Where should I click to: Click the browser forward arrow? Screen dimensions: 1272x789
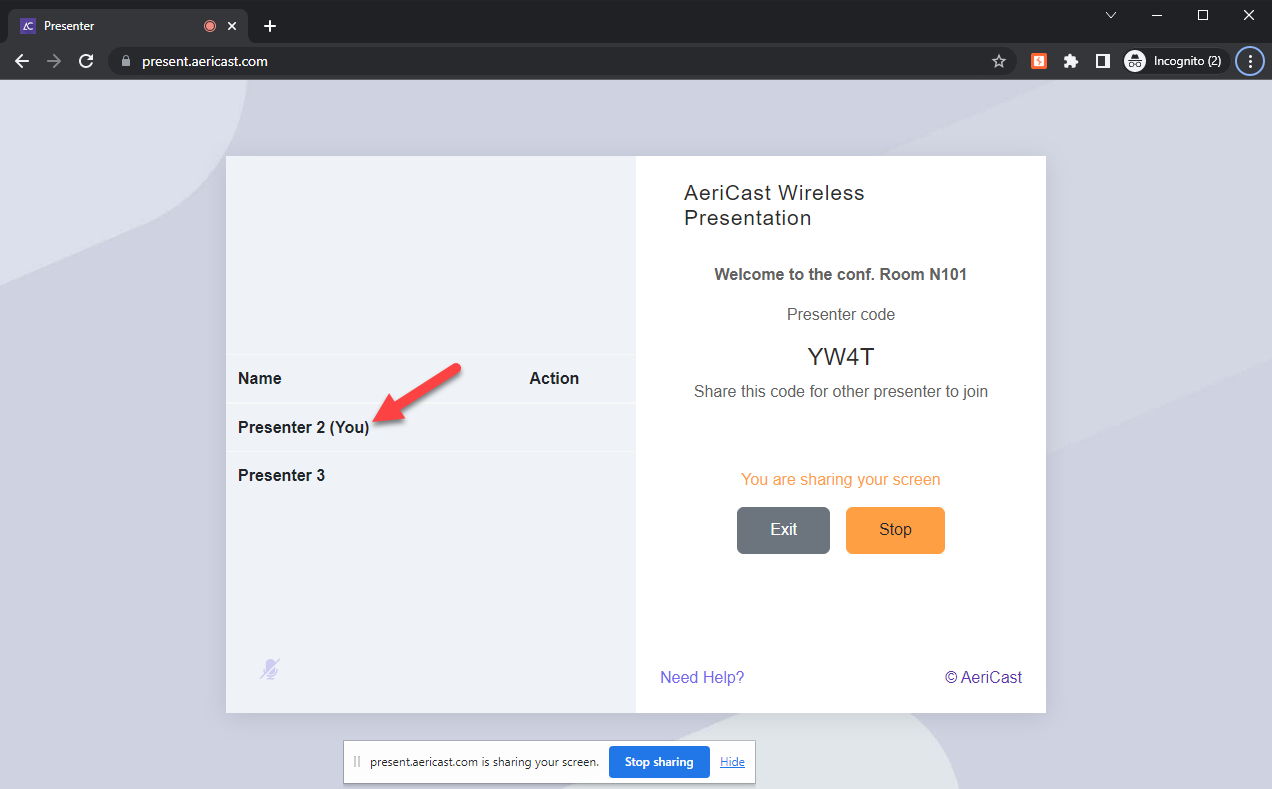(54, 61)
